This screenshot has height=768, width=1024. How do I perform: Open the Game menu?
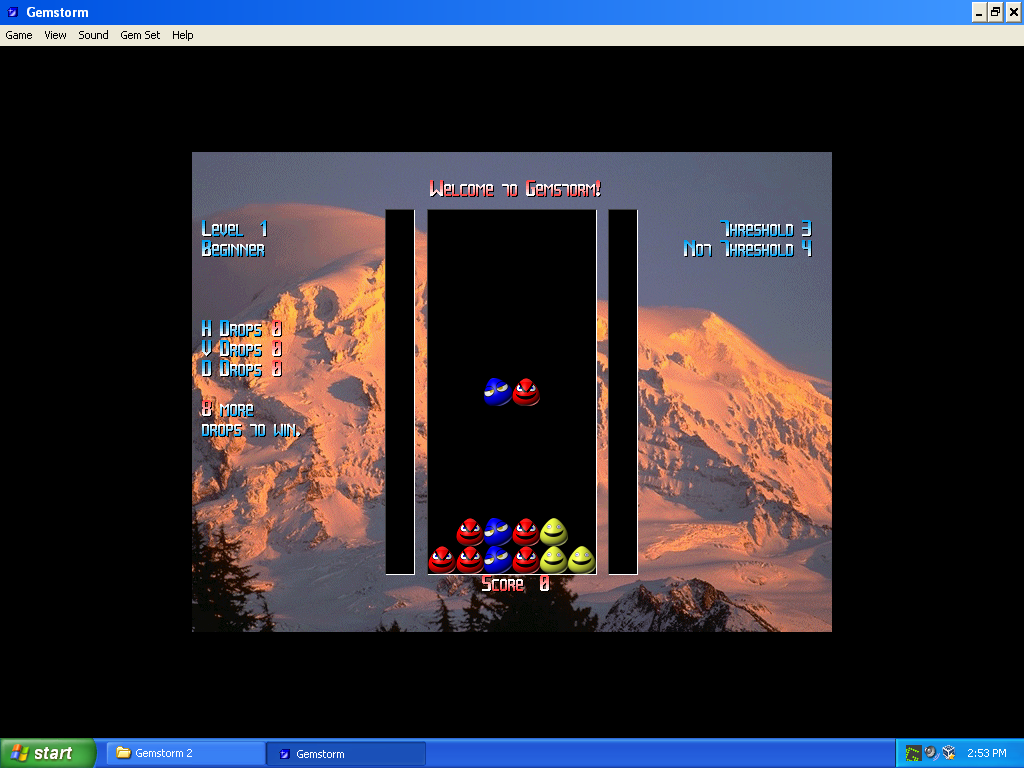coord(19,35)
